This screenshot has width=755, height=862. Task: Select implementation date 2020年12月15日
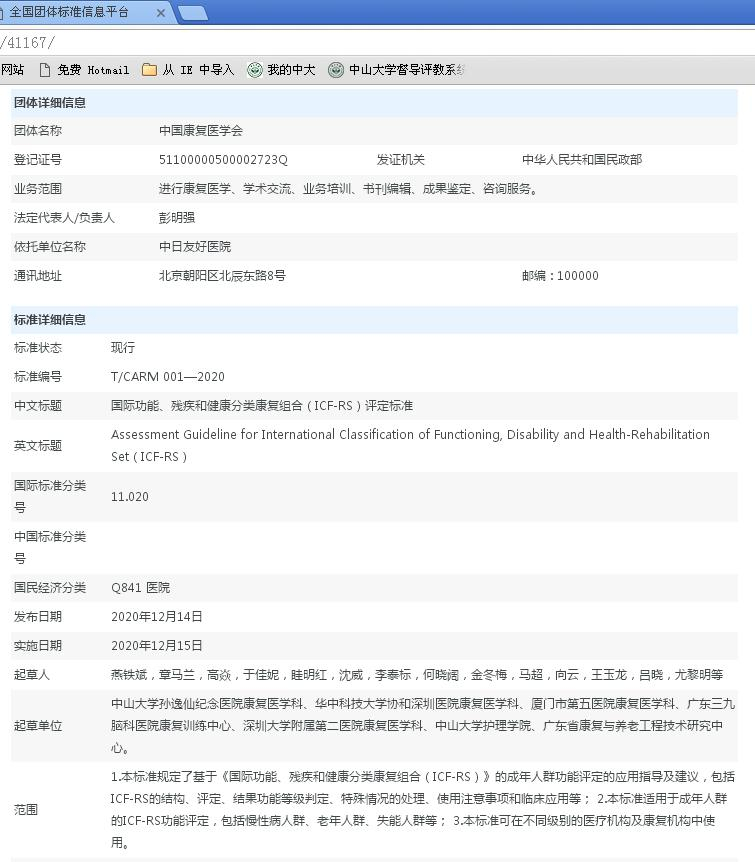(x=157, y=646)
